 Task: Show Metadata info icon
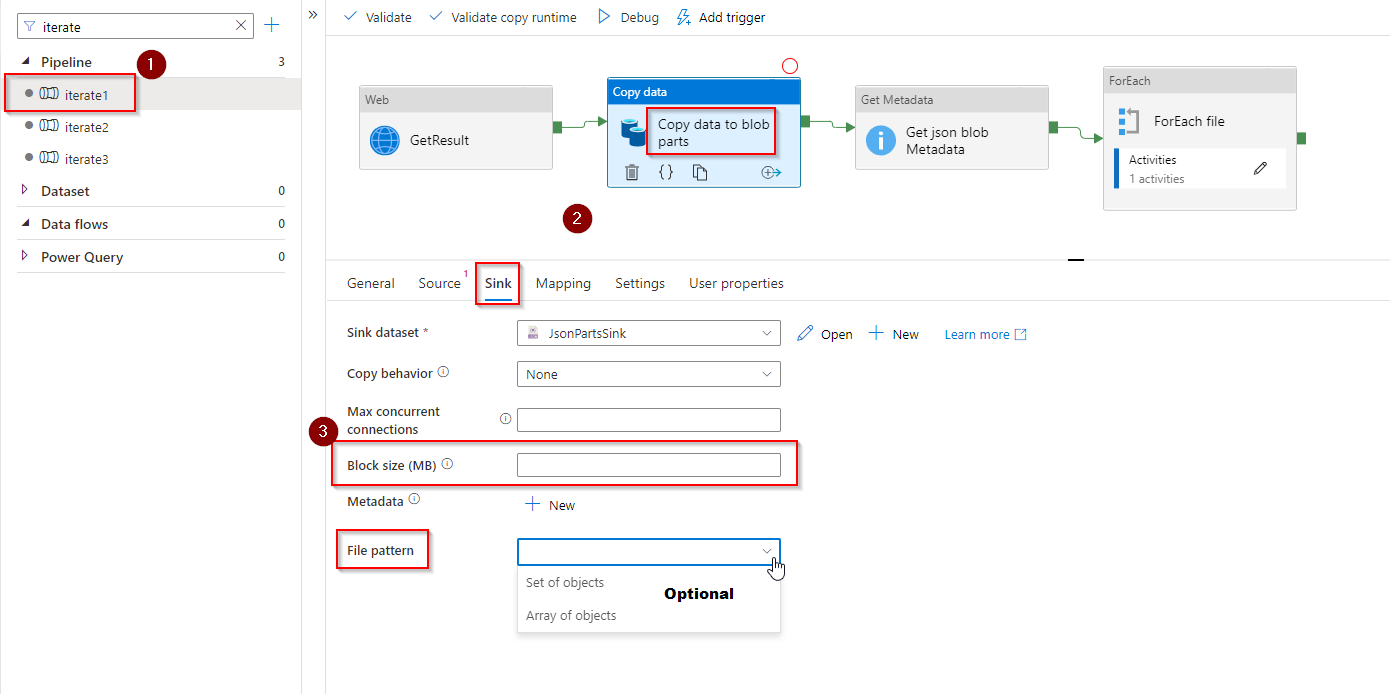[x=414, y=499]
